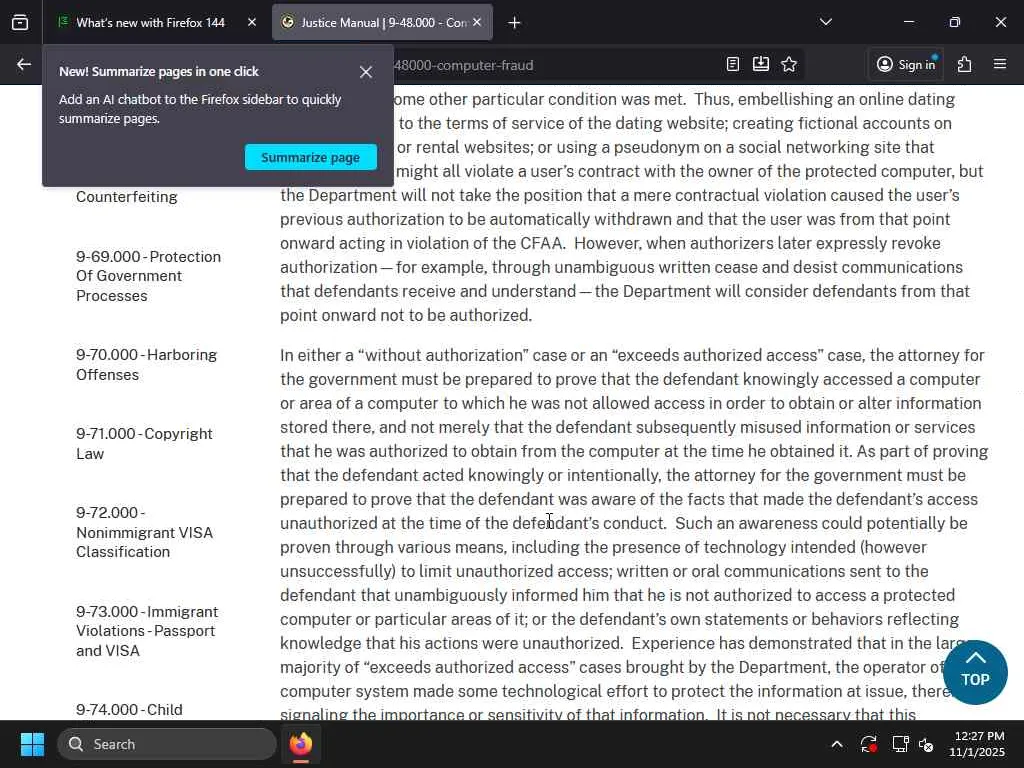Toggle Reader View icon in address bar
The image size is (1024, 768).
[733, 64]
